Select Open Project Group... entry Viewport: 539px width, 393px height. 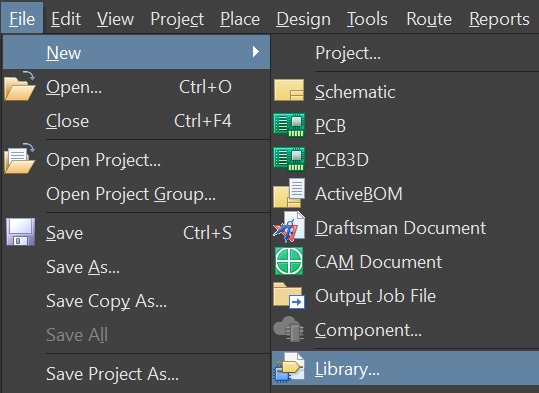pyautogui.click(x=136, y=194)
